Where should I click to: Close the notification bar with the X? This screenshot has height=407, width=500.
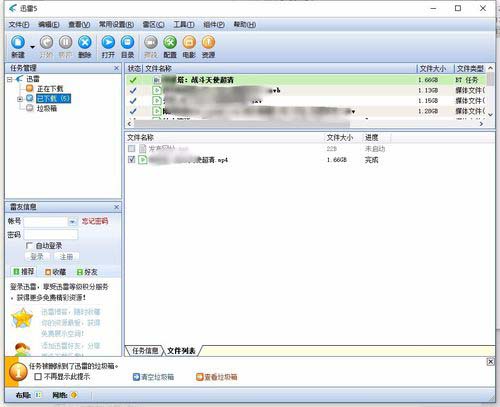490,362
